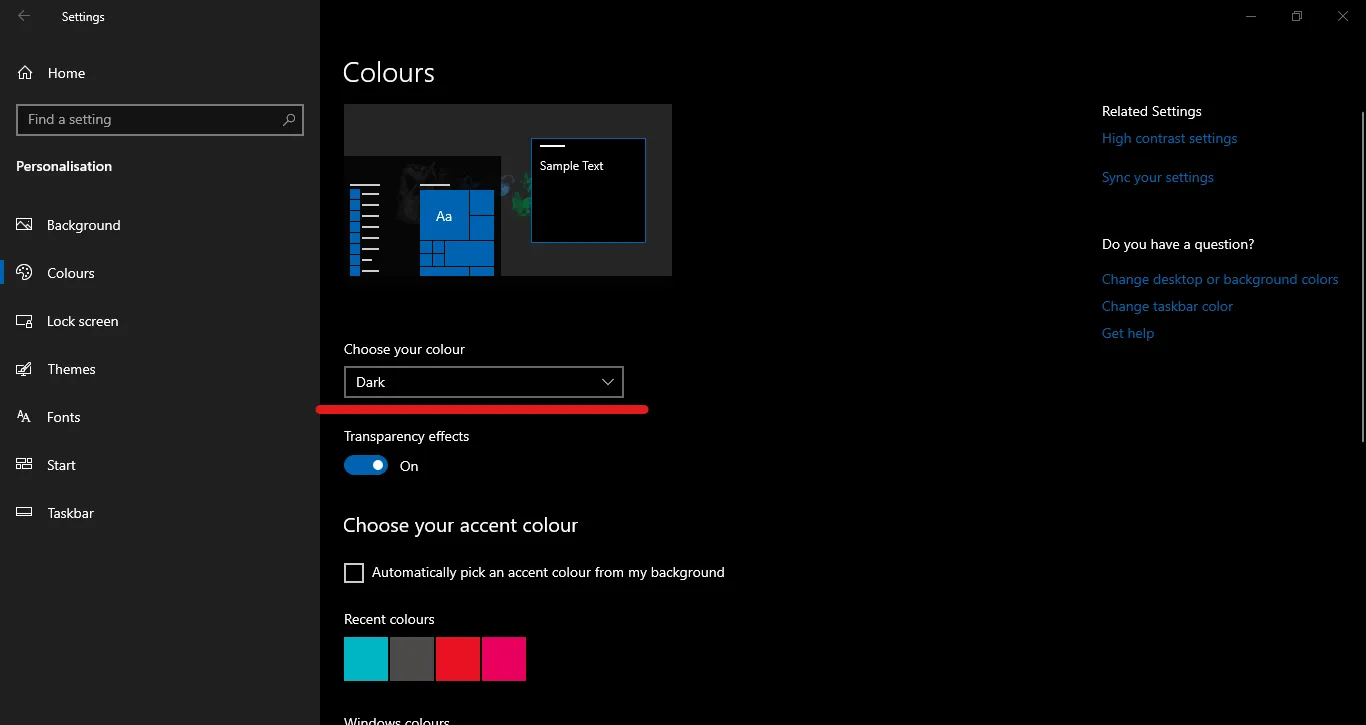
Task: Click Change taskbar color link
Action: coord(1167,306)
